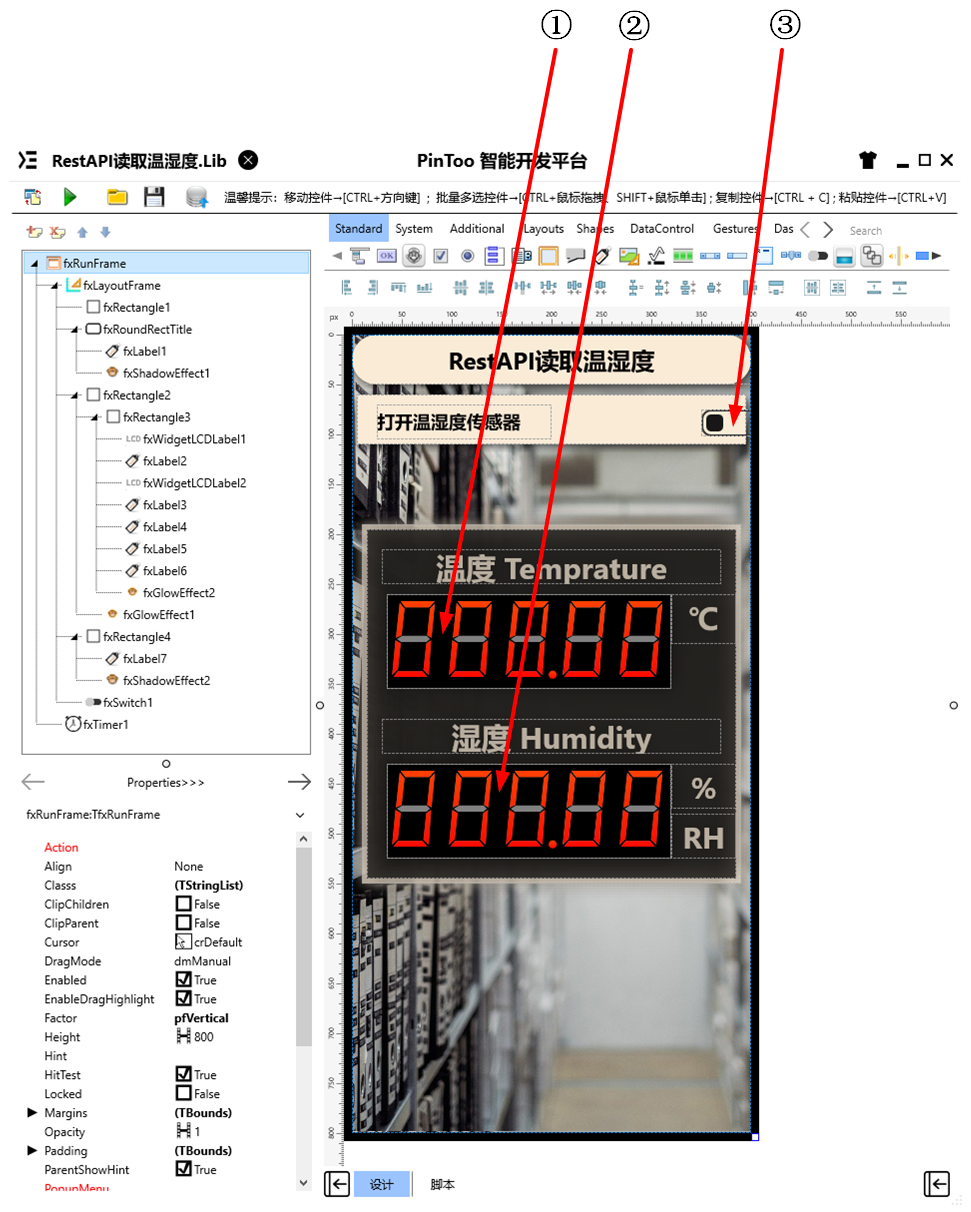Screen dimensions: 971x1212
Task: Select the checkbox component in palette
Action: pos(440,256)
